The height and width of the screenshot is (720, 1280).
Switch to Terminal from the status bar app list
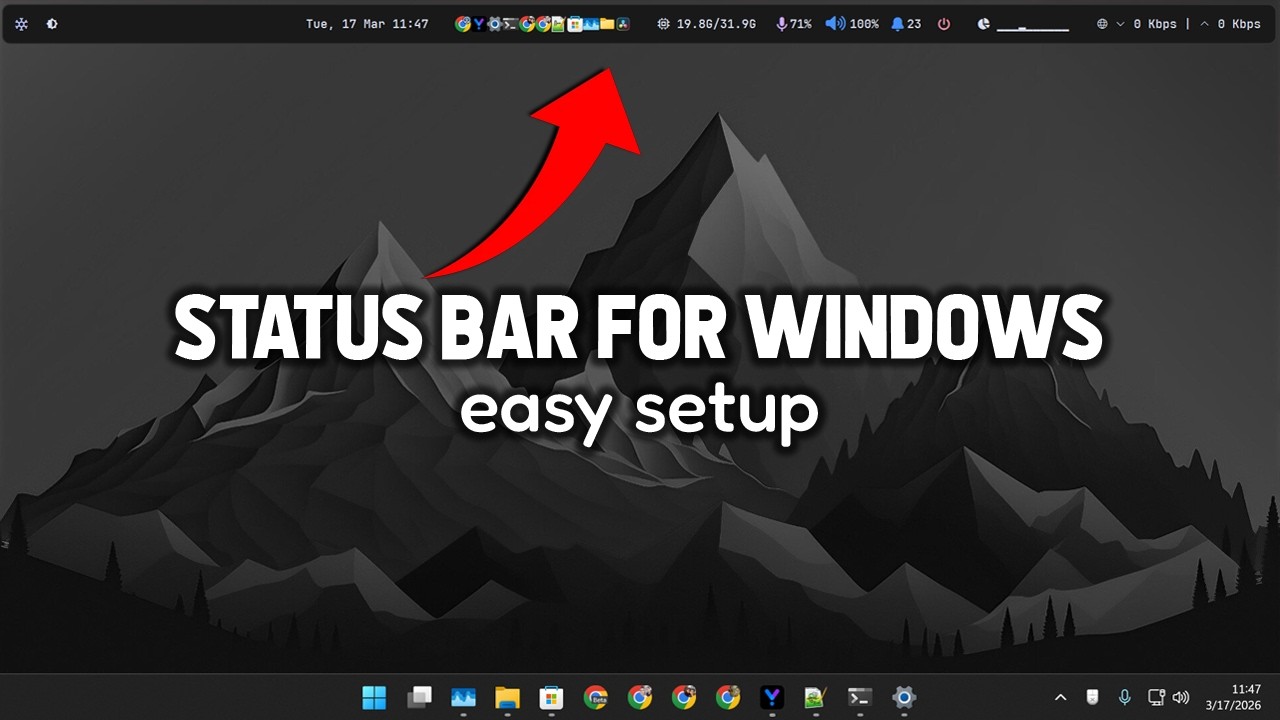511,24
